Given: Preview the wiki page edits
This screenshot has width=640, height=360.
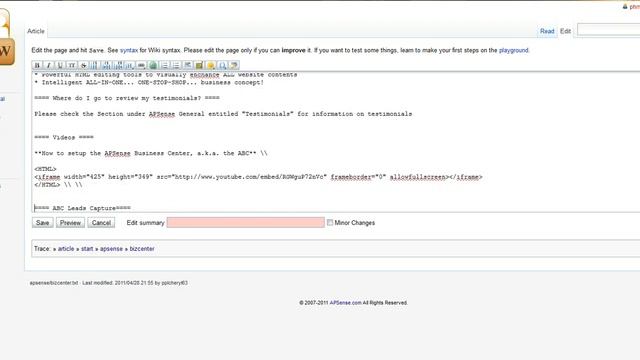Looking at the screenshot, I should click(x=70, y=223).
